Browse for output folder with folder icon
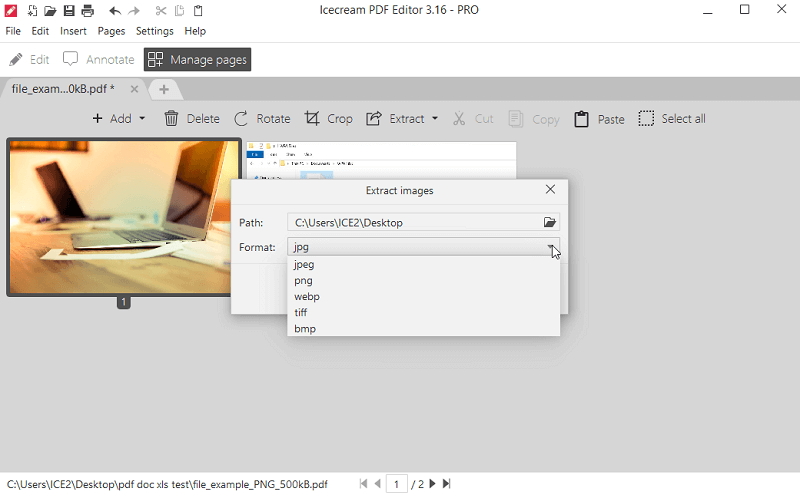800x495 pixels. (x=549, y=222)
